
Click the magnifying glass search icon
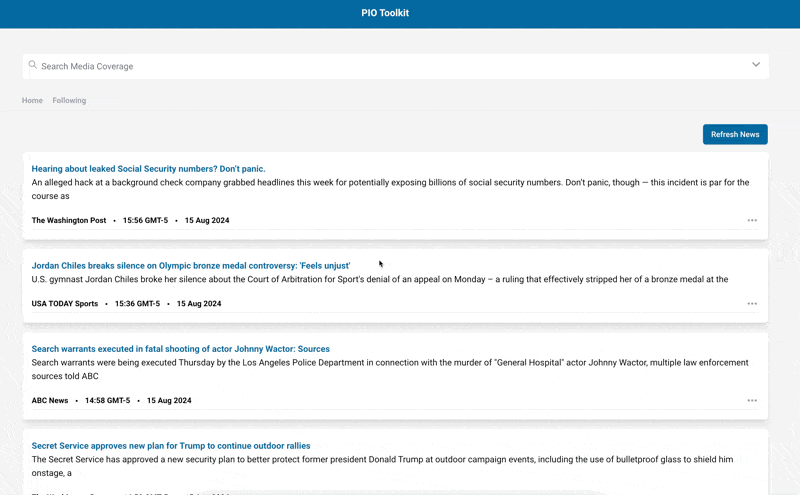coord(33,66)
